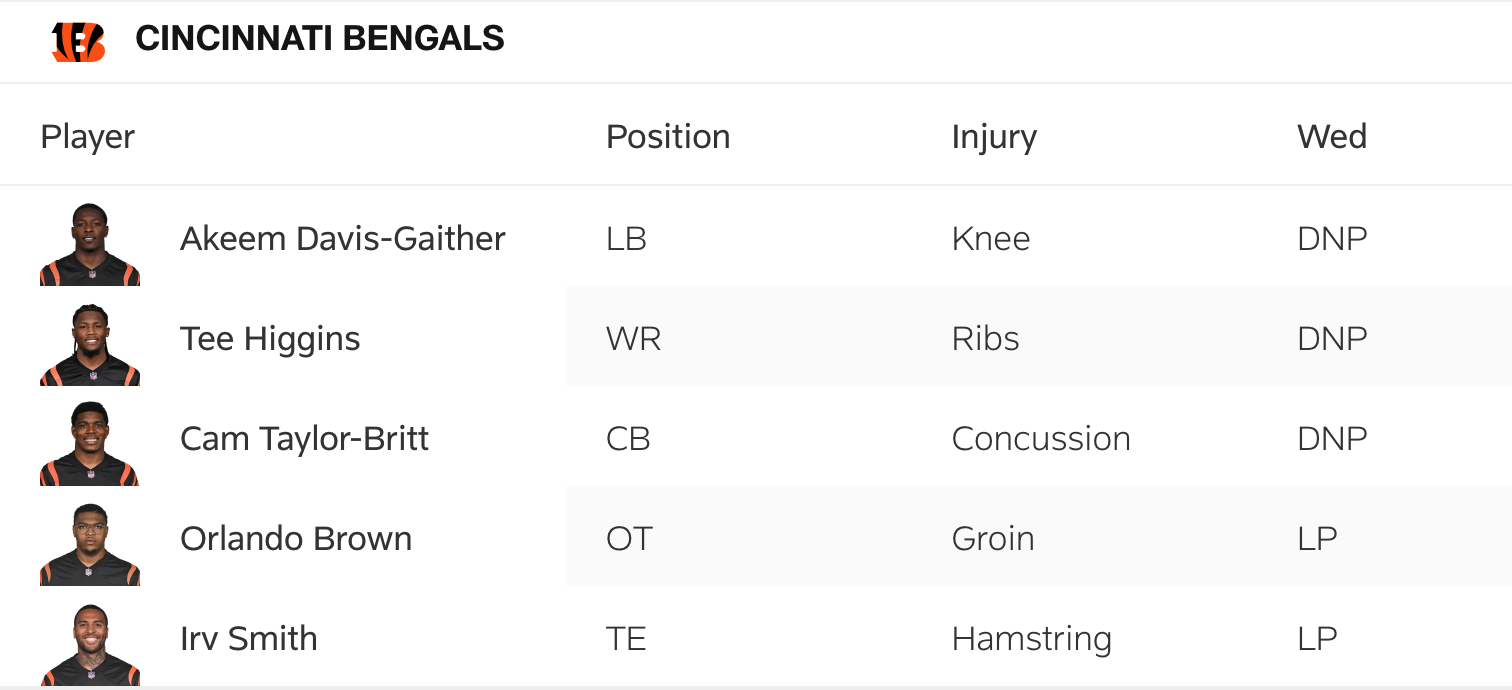Image resolution: width=1512 pixels, height=690 pixels.
Task: Click Tee Higgins' headshot photo
Action: tap(90, 344)
